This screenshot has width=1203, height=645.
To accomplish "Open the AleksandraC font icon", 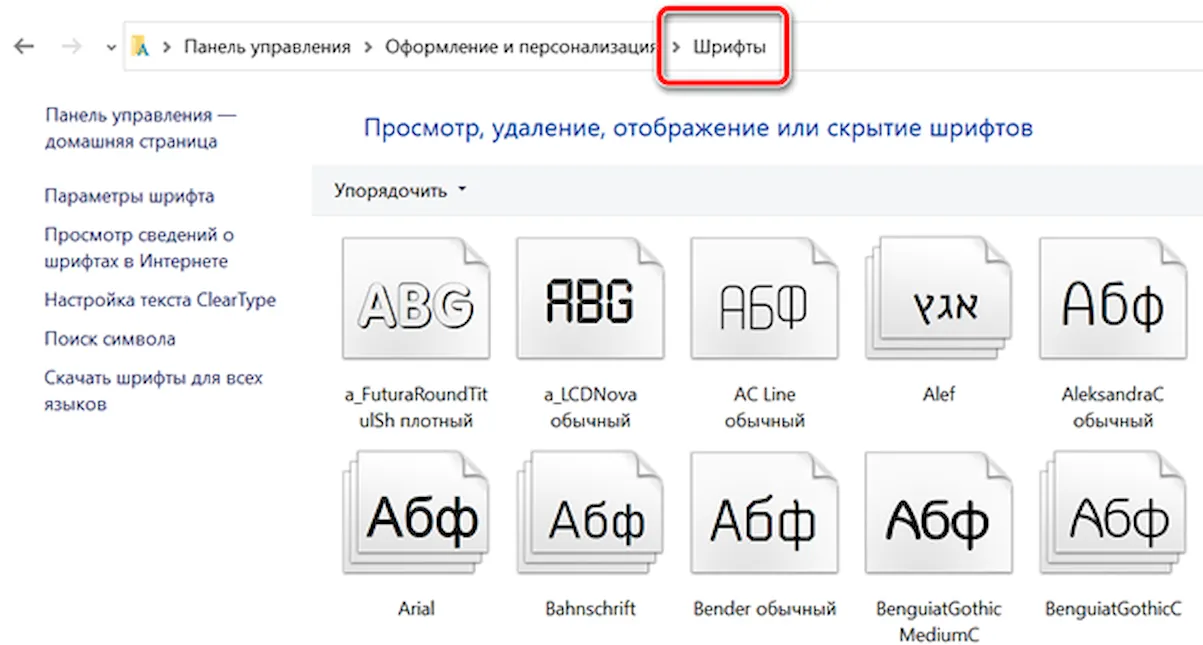I will tap(1113, 299).
